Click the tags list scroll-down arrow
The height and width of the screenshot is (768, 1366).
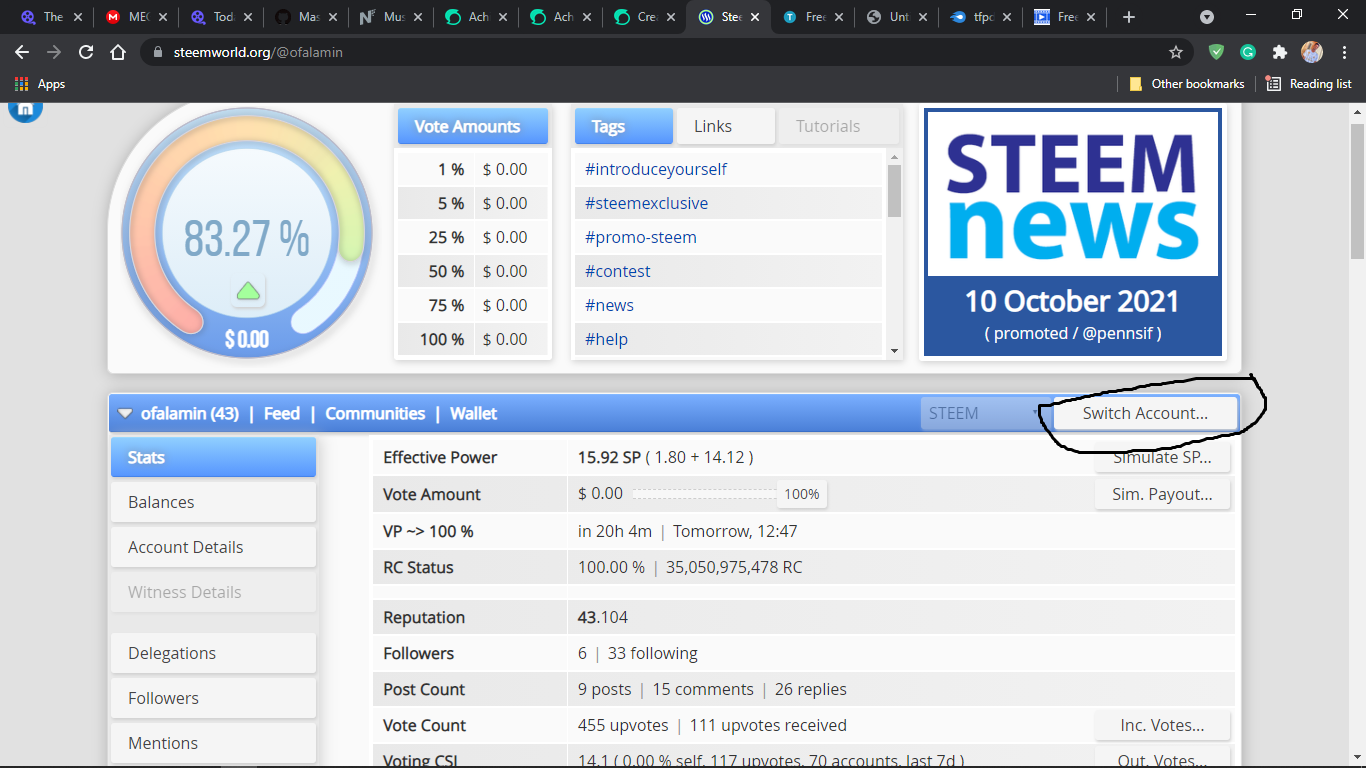(x=894, y=351)
